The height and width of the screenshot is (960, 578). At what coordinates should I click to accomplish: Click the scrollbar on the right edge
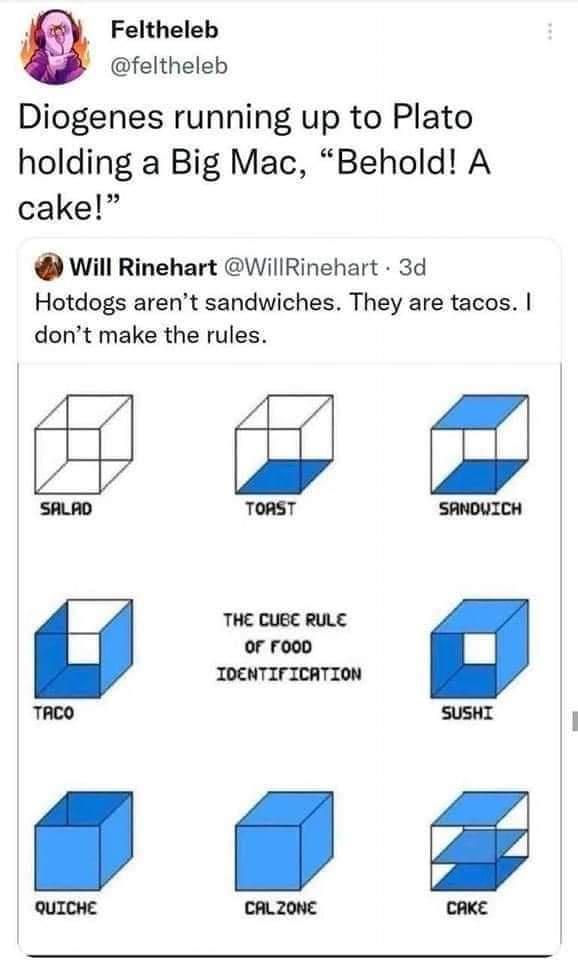click(573, 717)
